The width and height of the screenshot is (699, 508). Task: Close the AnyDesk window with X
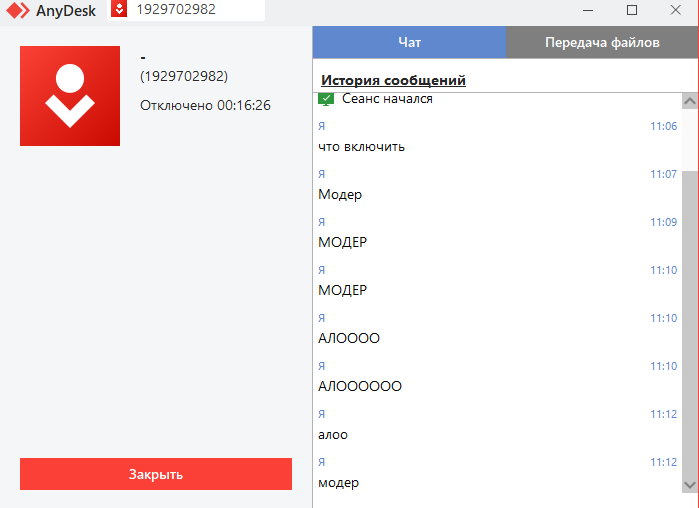point(675,10)
